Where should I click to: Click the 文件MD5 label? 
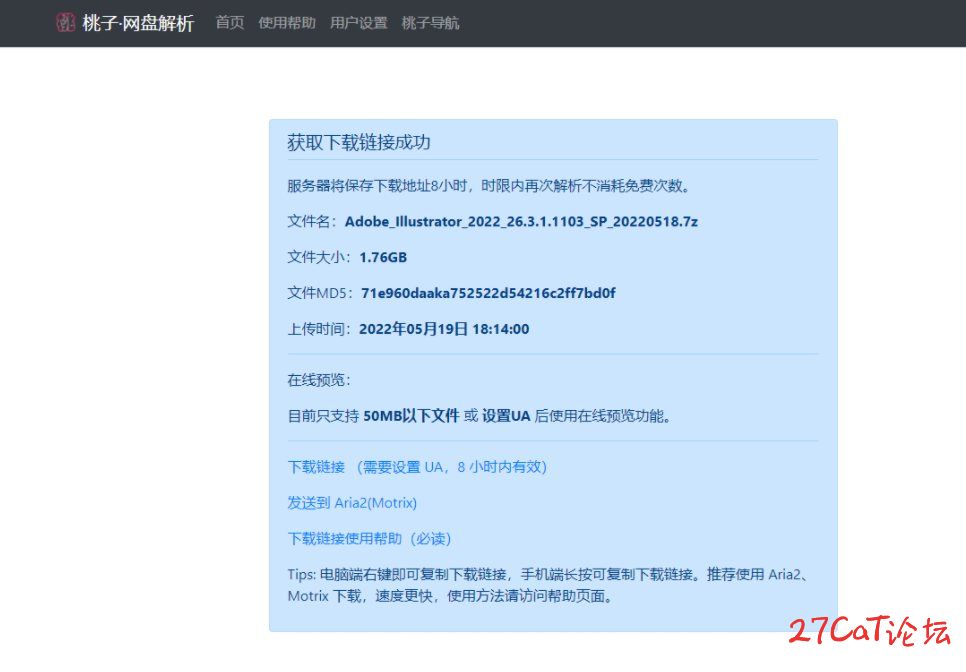tap(320, 293)
